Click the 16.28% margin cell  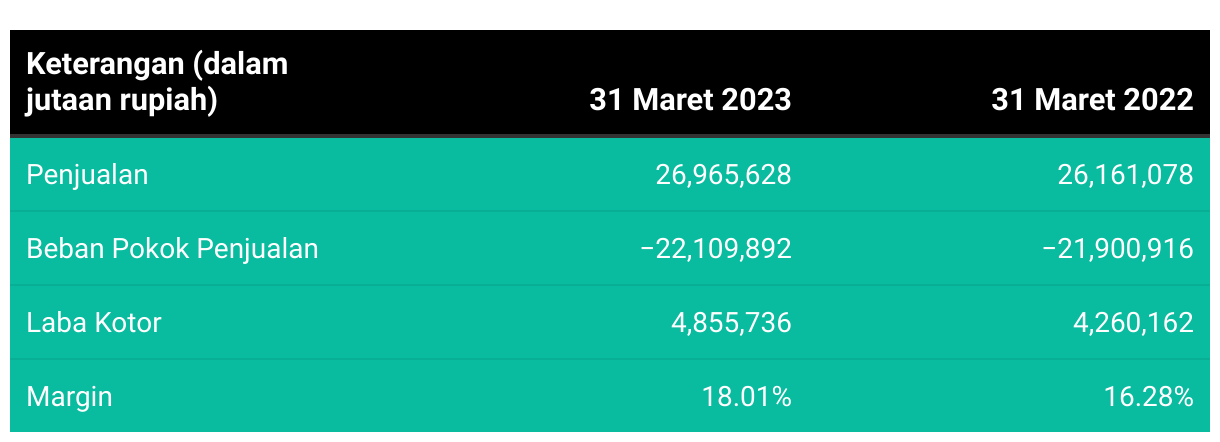click(1149, 396)
